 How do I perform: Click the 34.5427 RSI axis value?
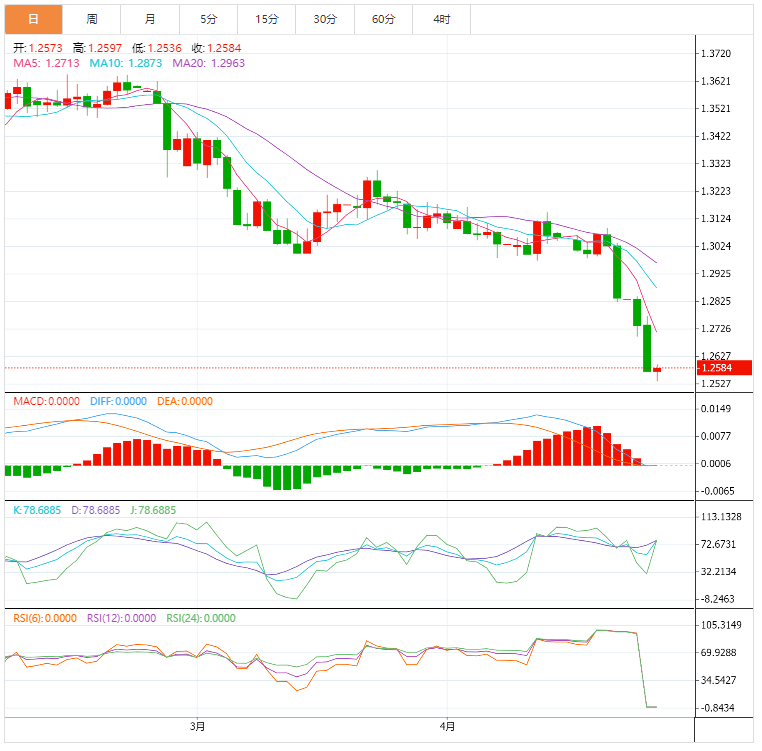pyautogui.click(x=718, y=681)
